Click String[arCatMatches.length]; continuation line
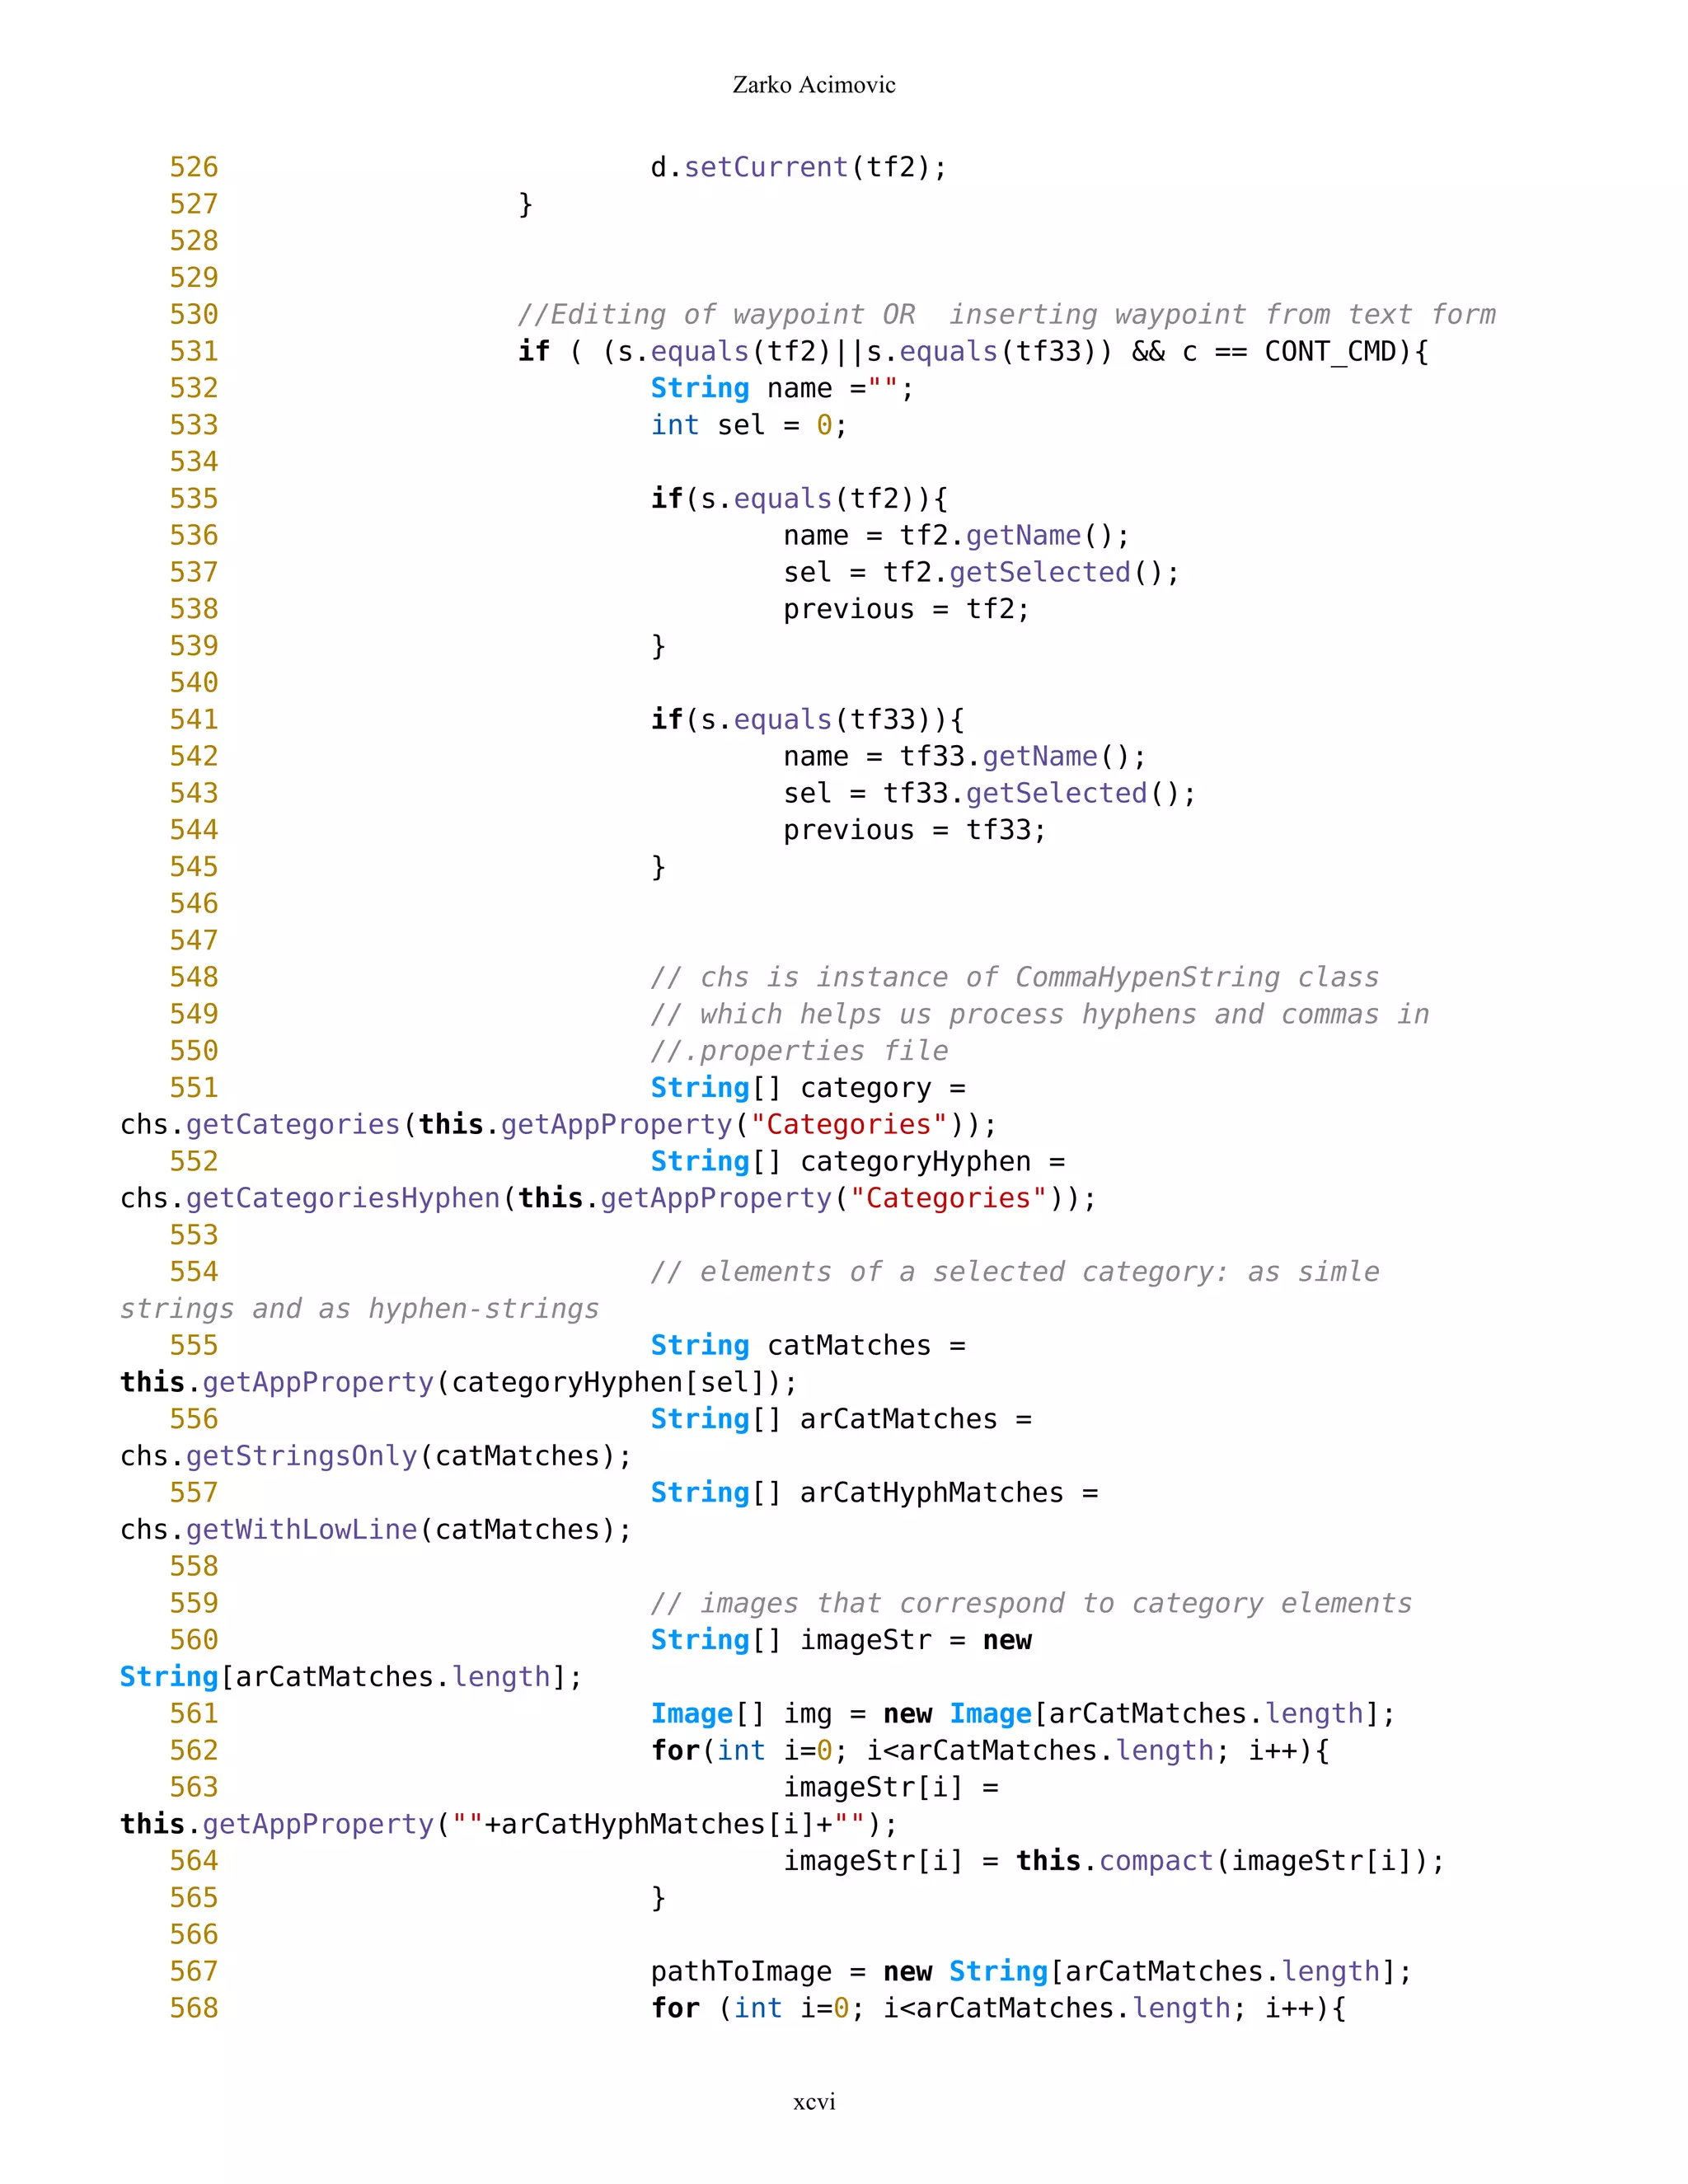This screenshot has width=1688, height=2184. point(351,1677)
